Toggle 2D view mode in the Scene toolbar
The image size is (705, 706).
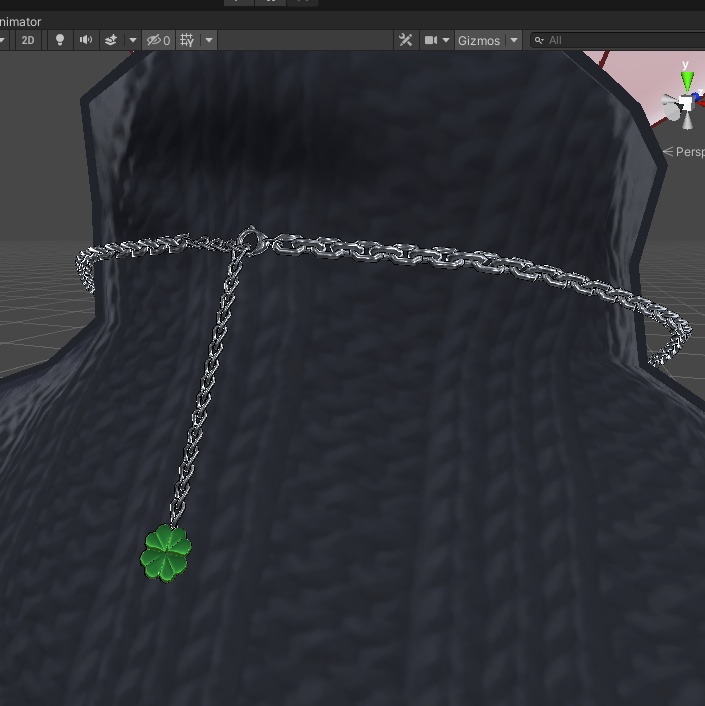coord(27,40)
